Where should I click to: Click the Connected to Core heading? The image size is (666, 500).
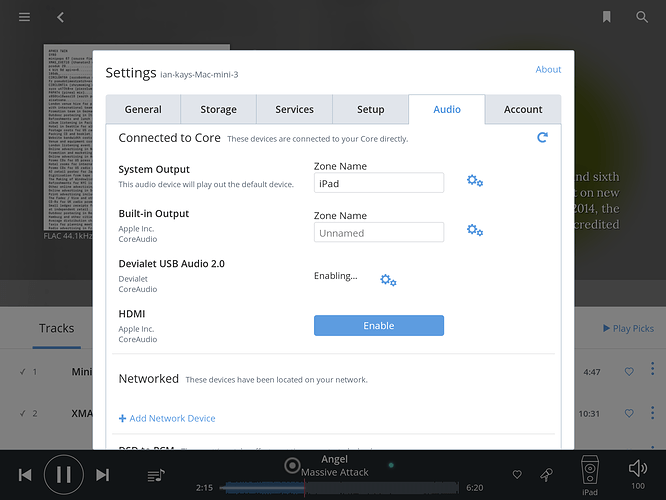tap(169, 138)
